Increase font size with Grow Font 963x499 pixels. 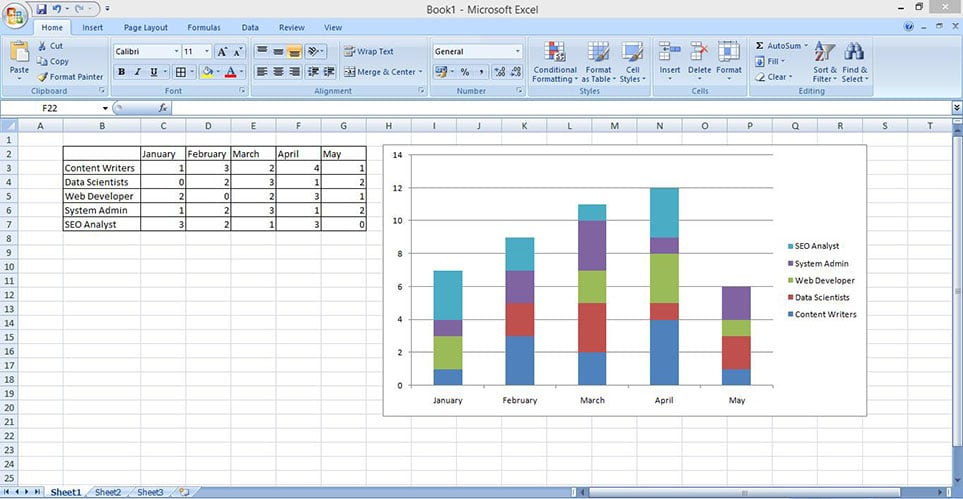[222, 52]
